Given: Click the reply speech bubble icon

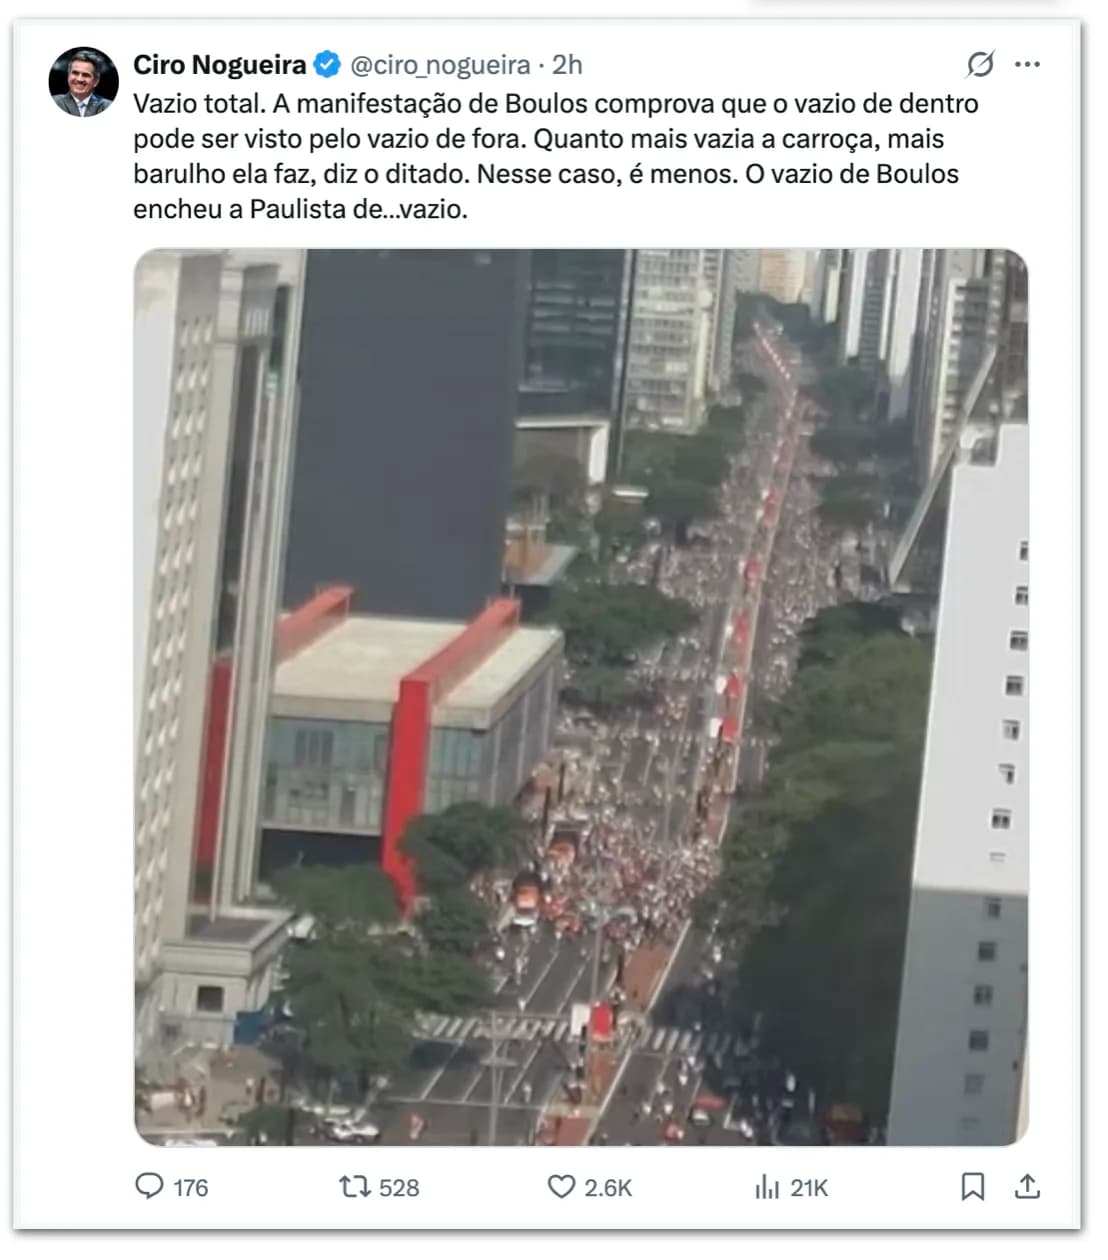Looking at the screenshot, I should click(149, 1186).
